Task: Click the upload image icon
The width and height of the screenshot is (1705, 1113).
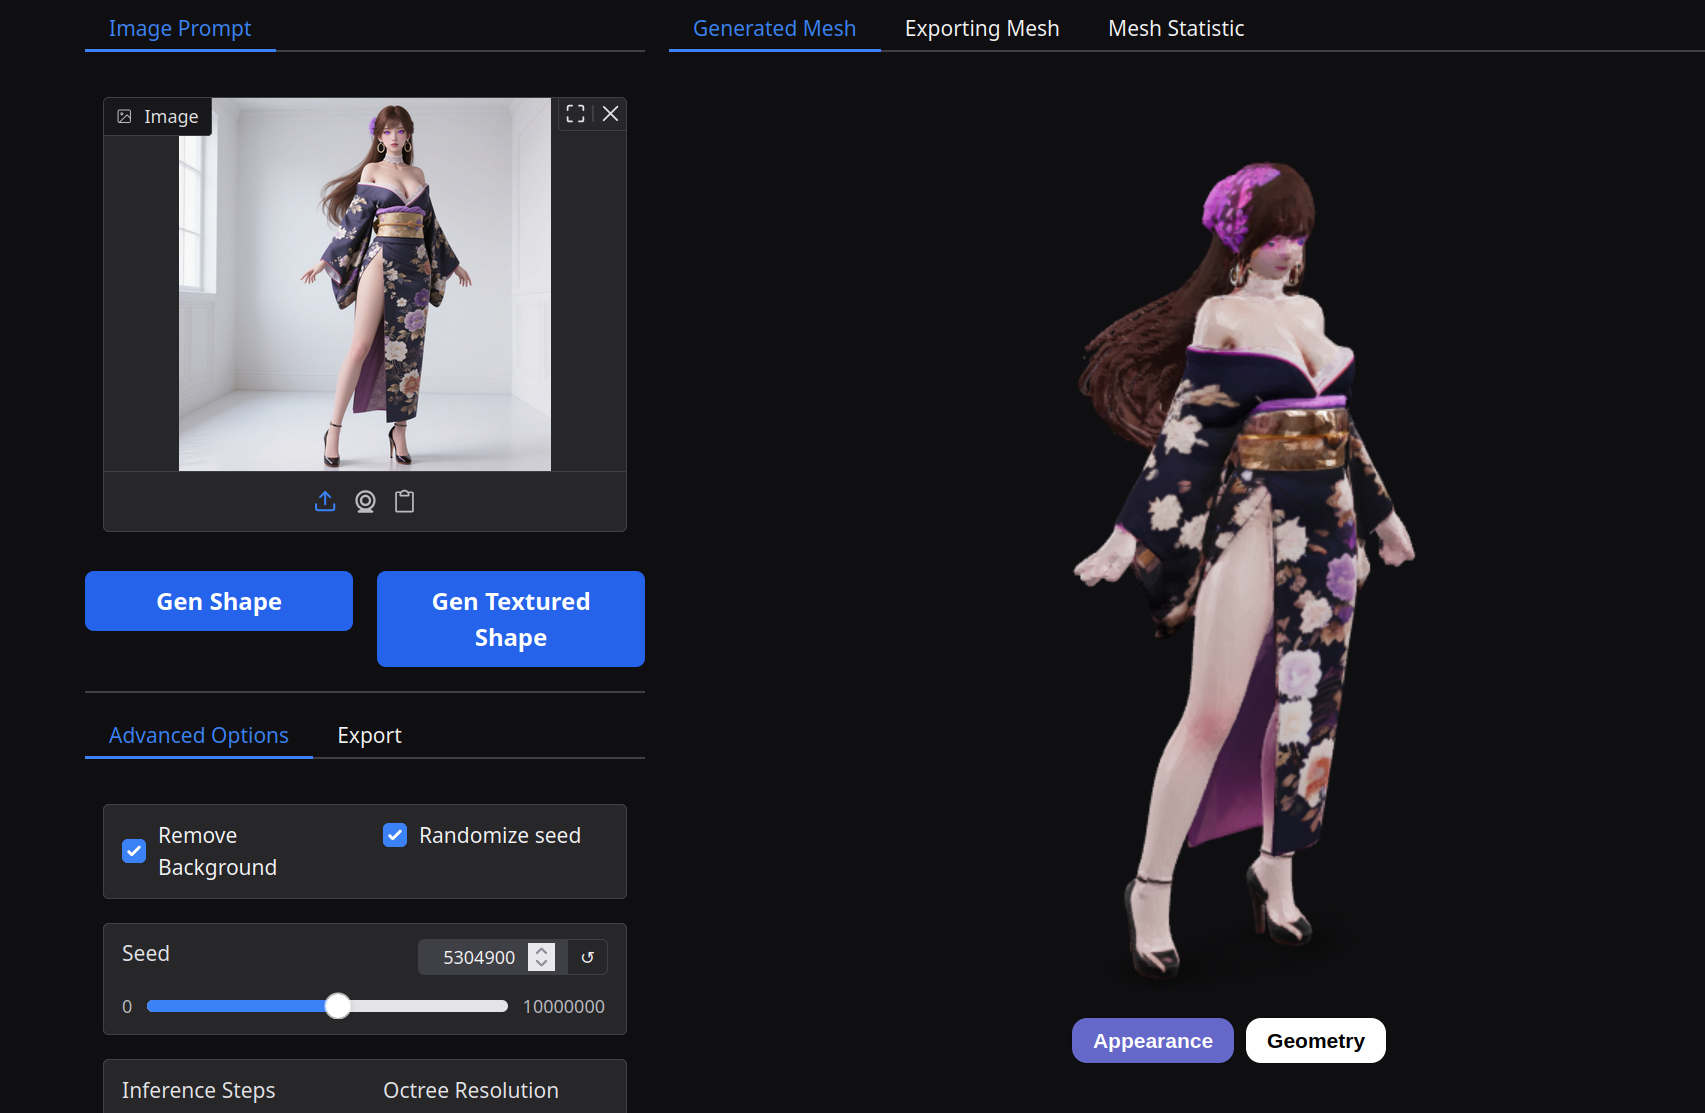Action: [325, 501]
